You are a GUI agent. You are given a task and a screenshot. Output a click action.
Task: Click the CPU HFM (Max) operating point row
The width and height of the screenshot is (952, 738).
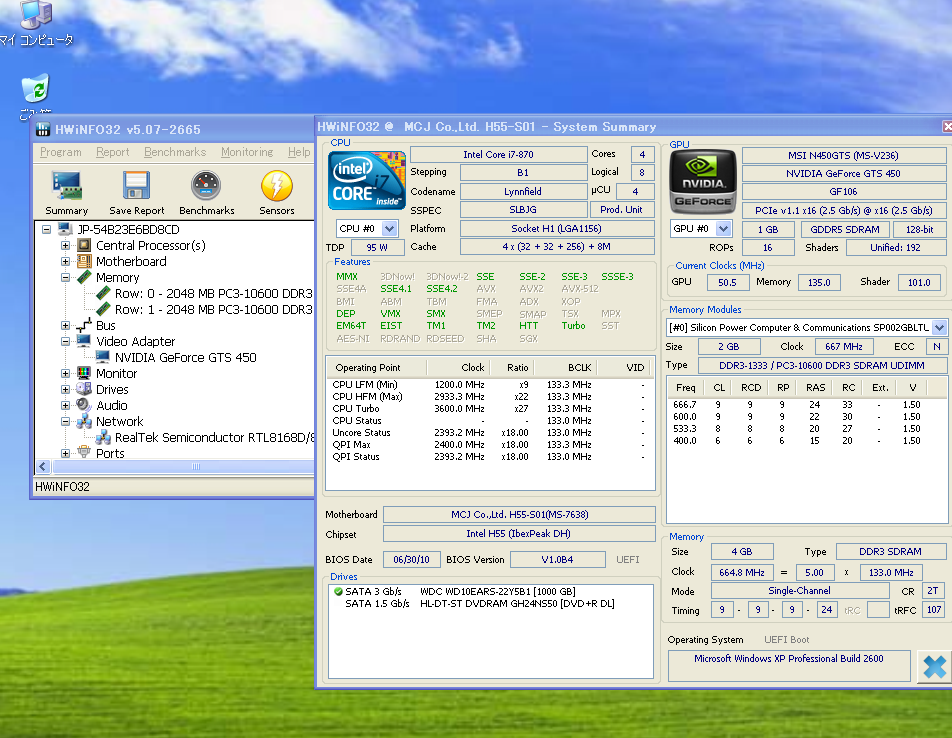click(489, 396)
